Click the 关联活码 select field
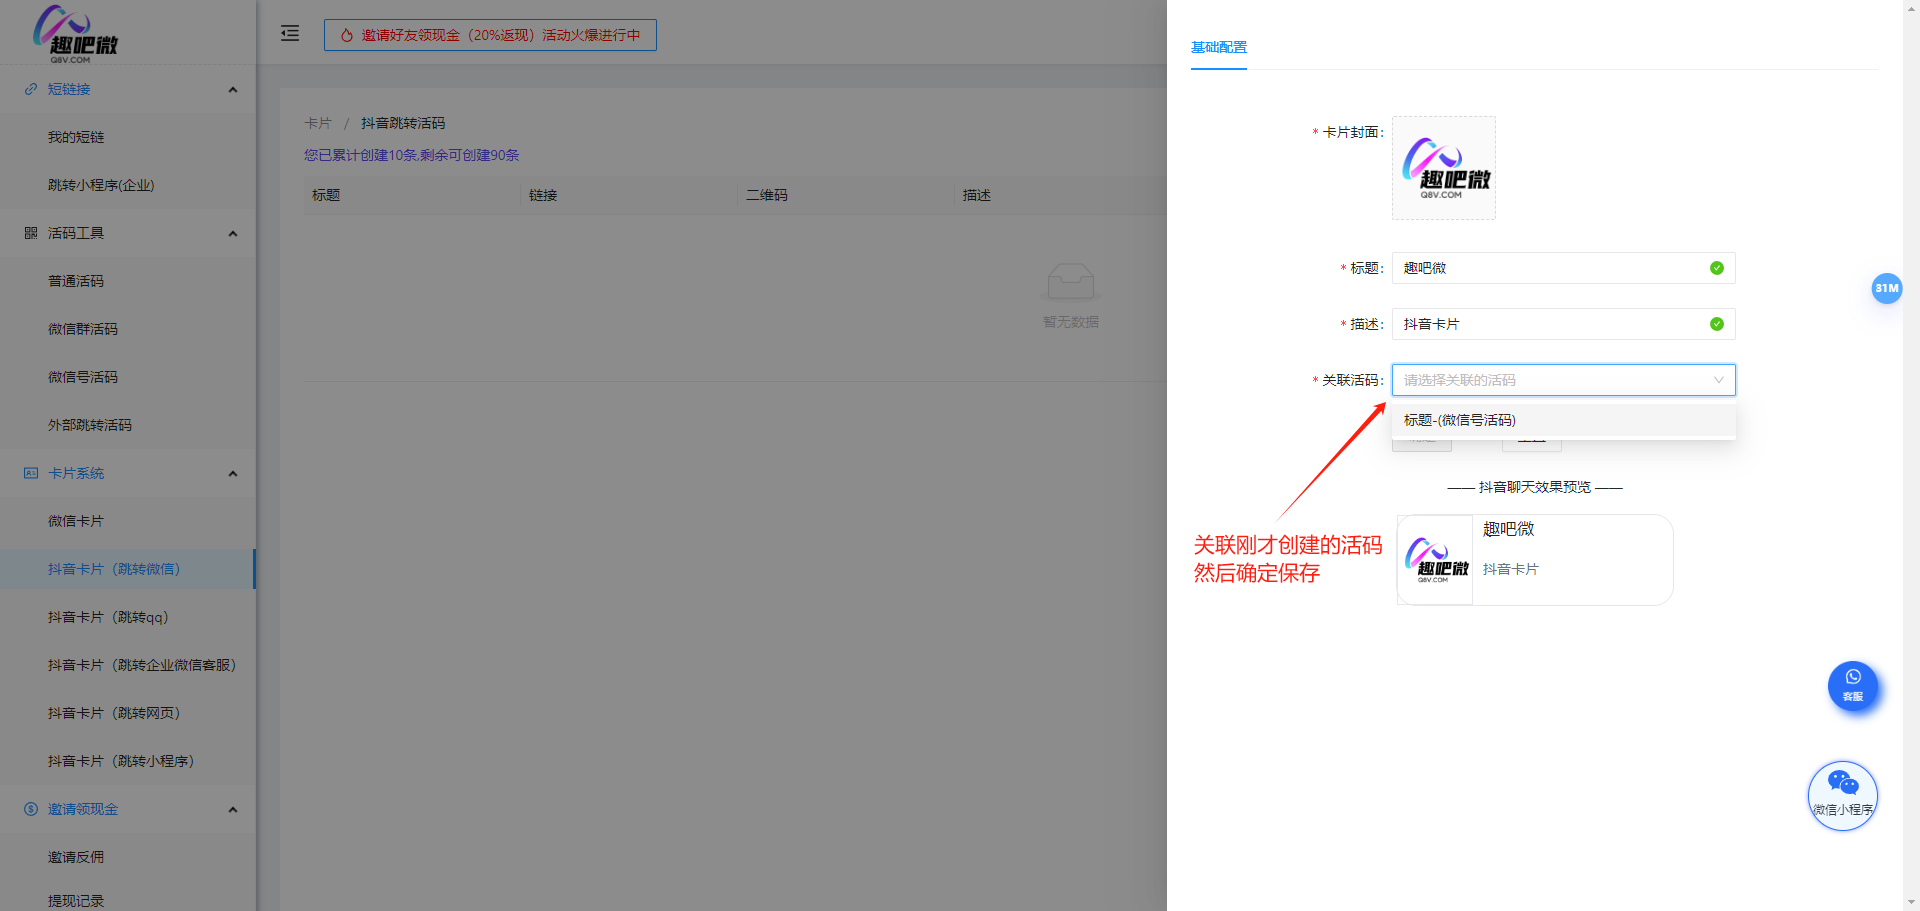The width and height of the screenshot is (1920, 911). (1564, 380)
